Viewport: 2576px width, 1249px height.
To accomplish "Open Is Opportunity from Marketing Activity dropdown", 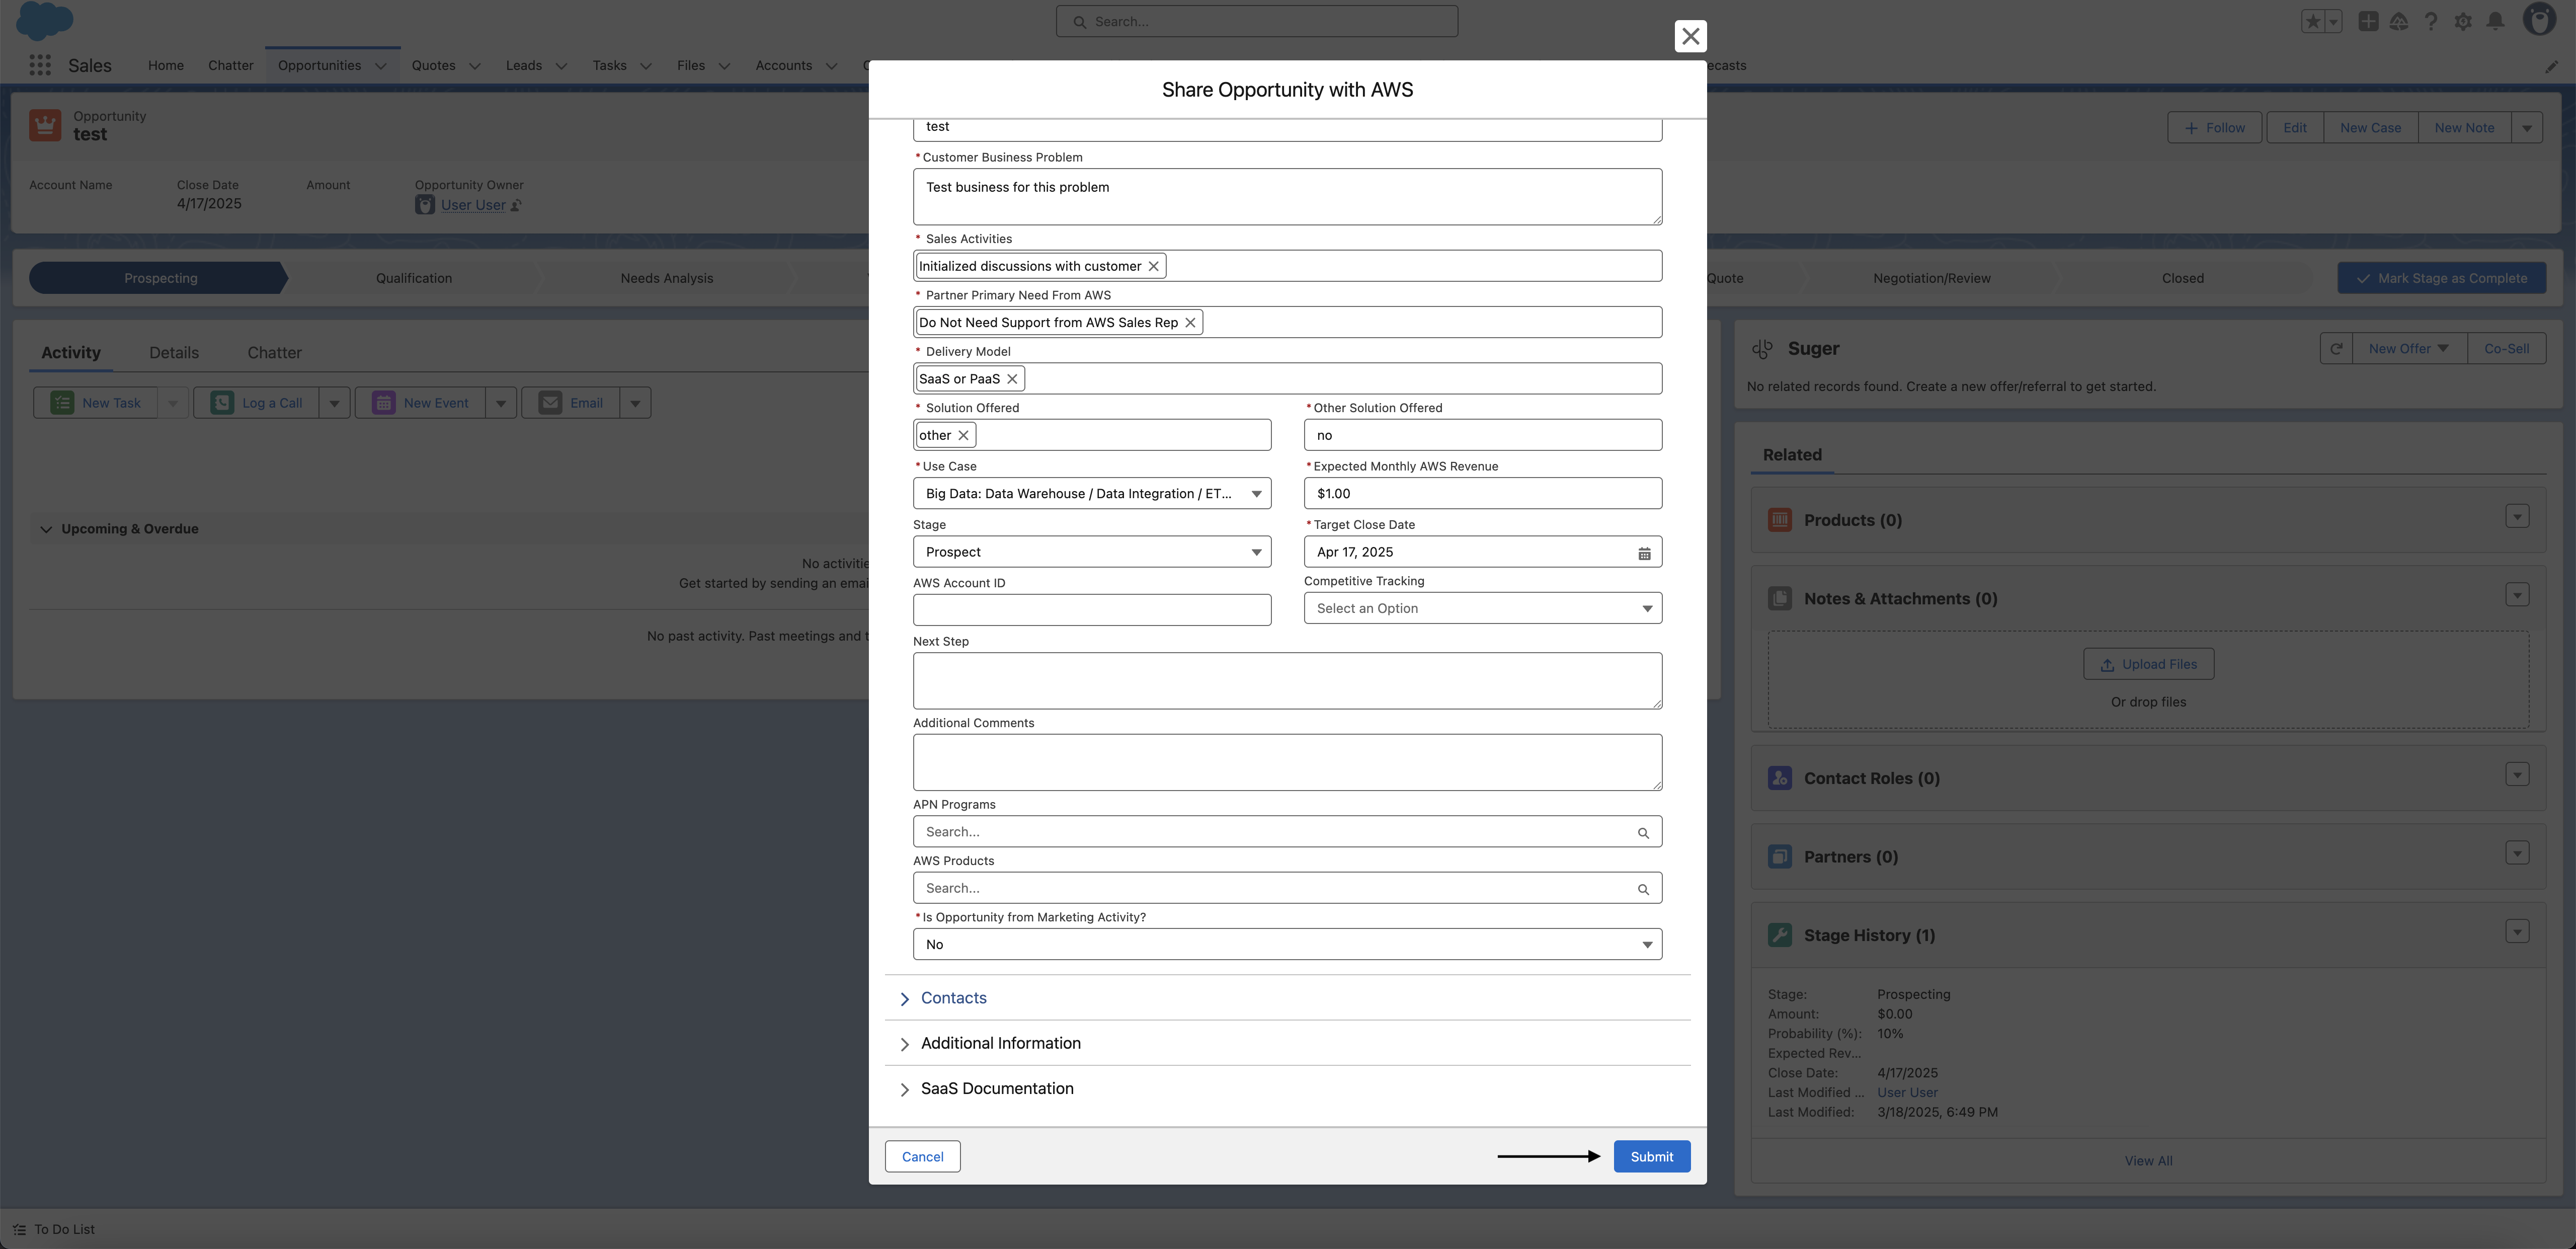I will pyautogui.click(x=1286, y=944).
